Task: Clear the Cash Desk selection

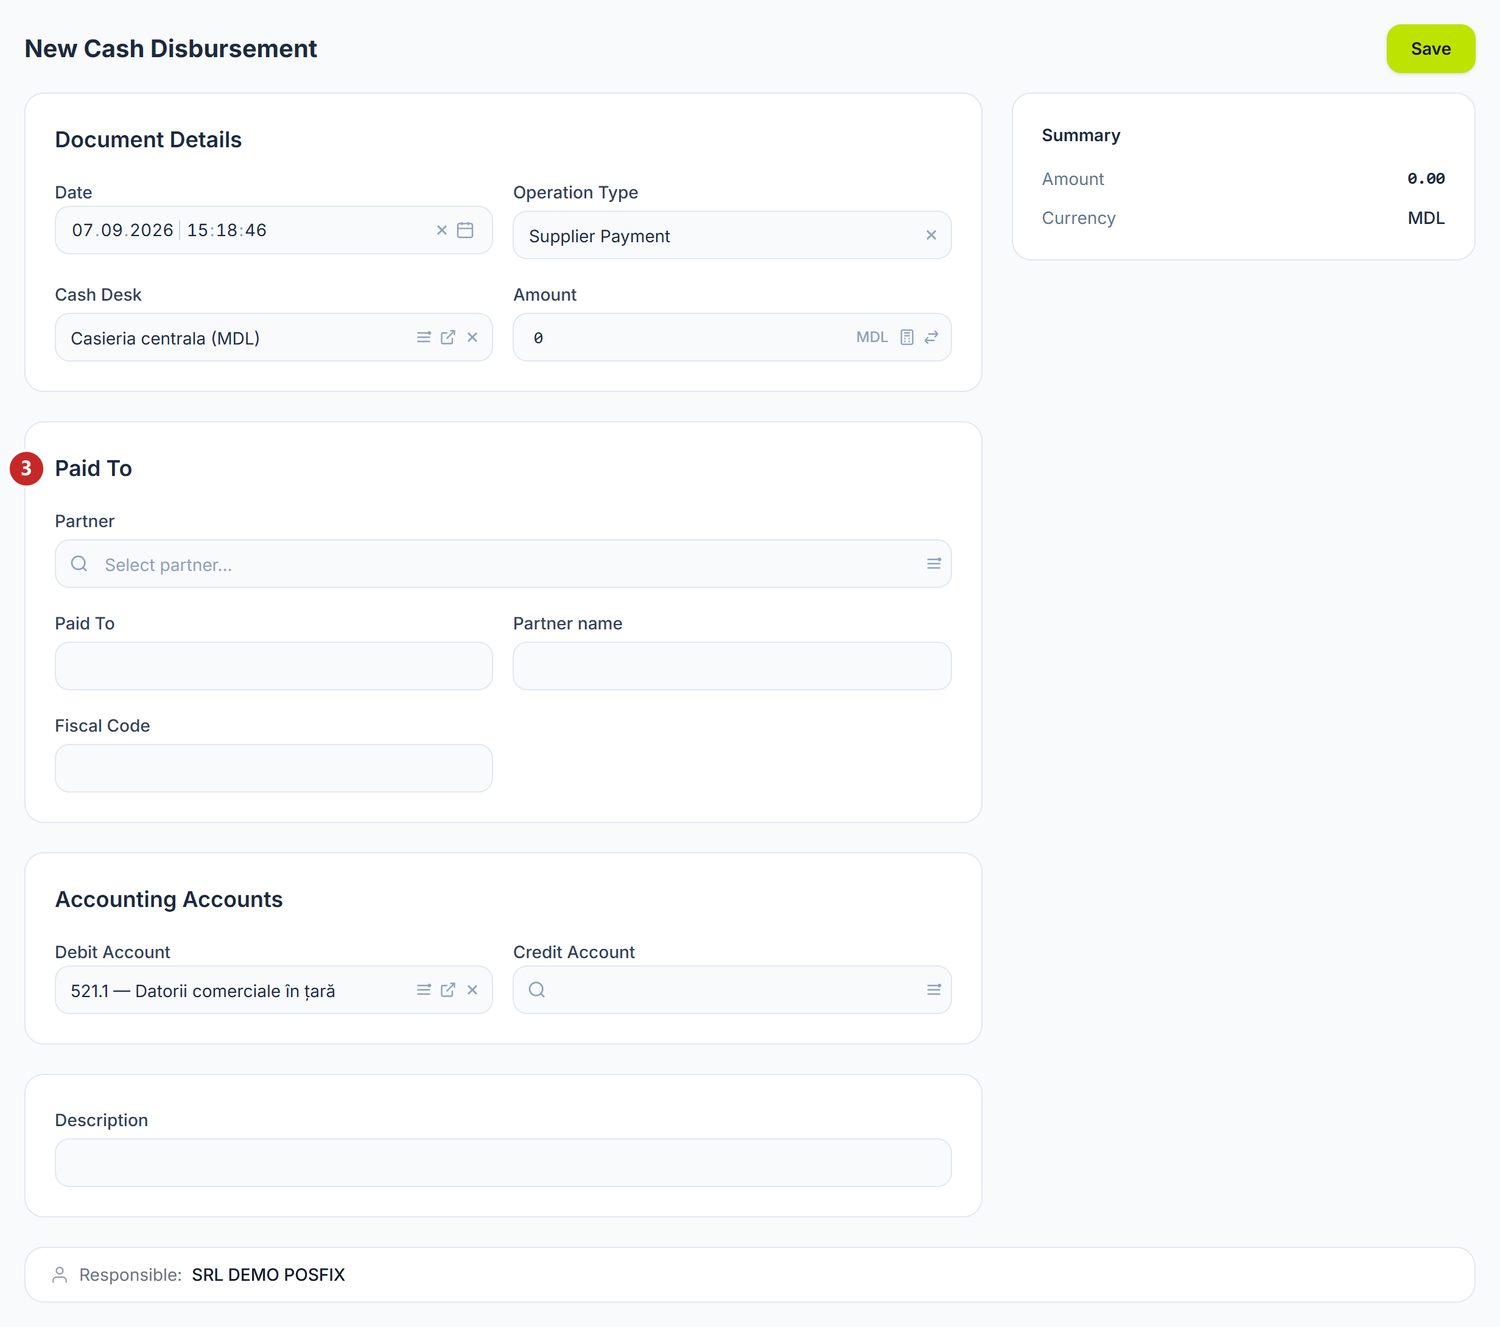Action: pyautogui.click(x=472, y=338)
